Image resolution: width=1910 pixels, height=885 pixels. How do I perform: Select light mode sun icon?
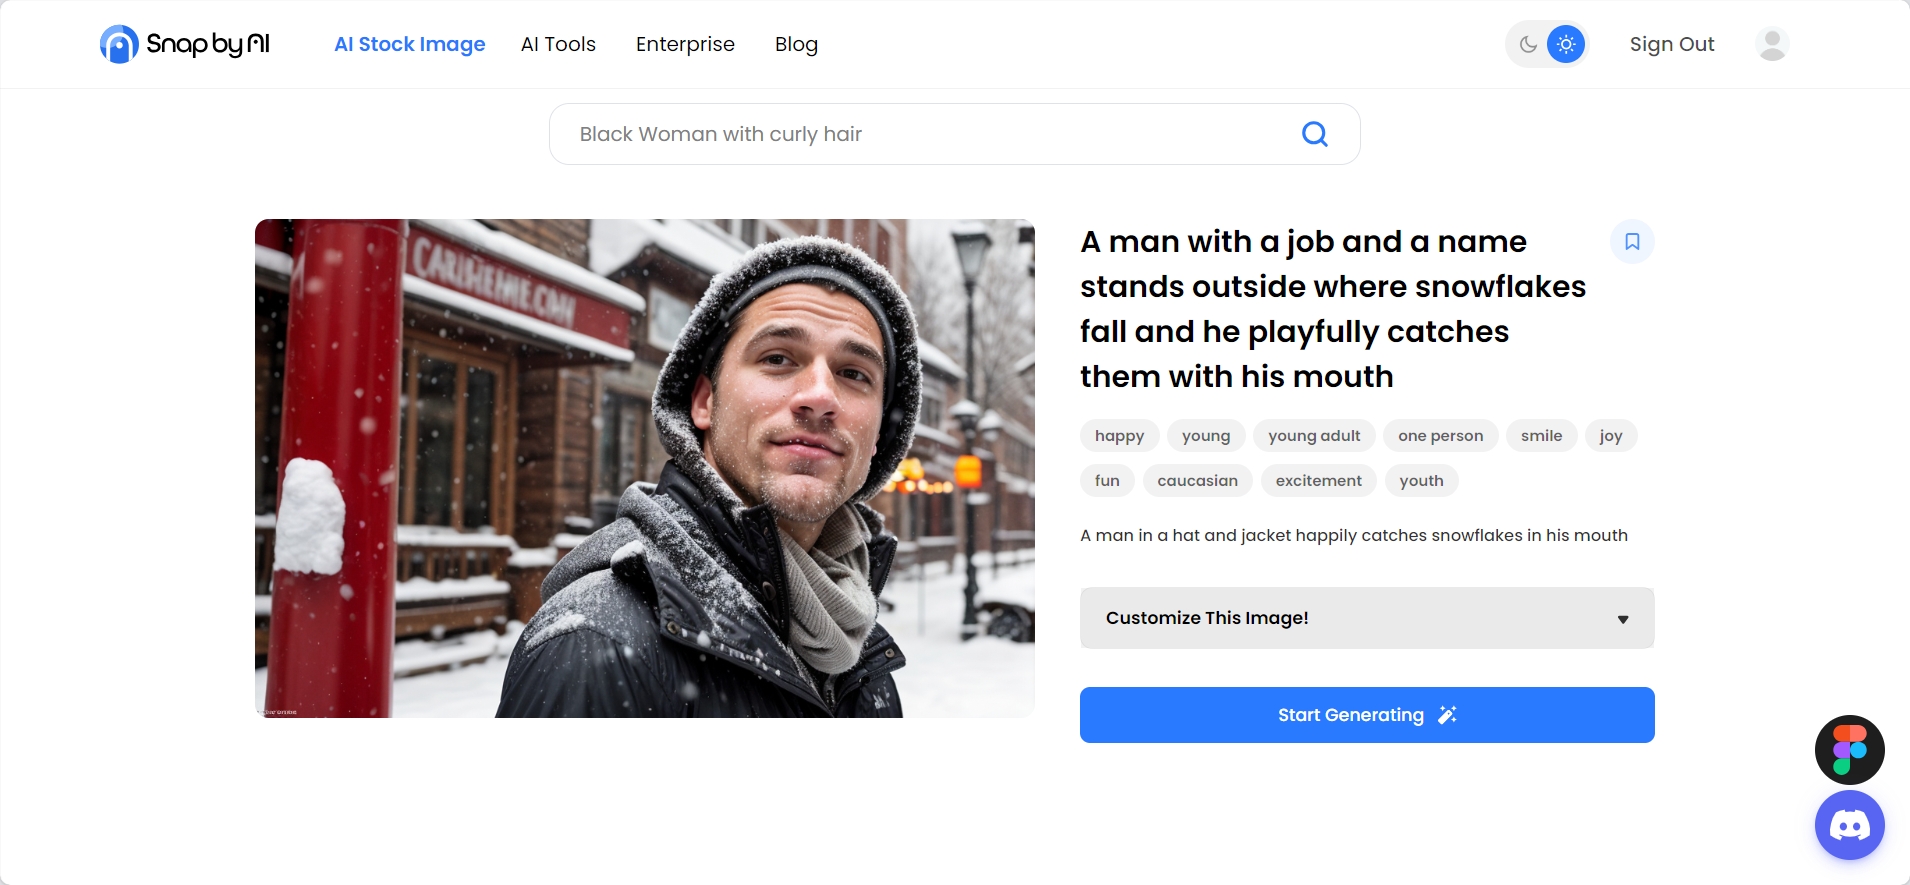[1566, 44]
